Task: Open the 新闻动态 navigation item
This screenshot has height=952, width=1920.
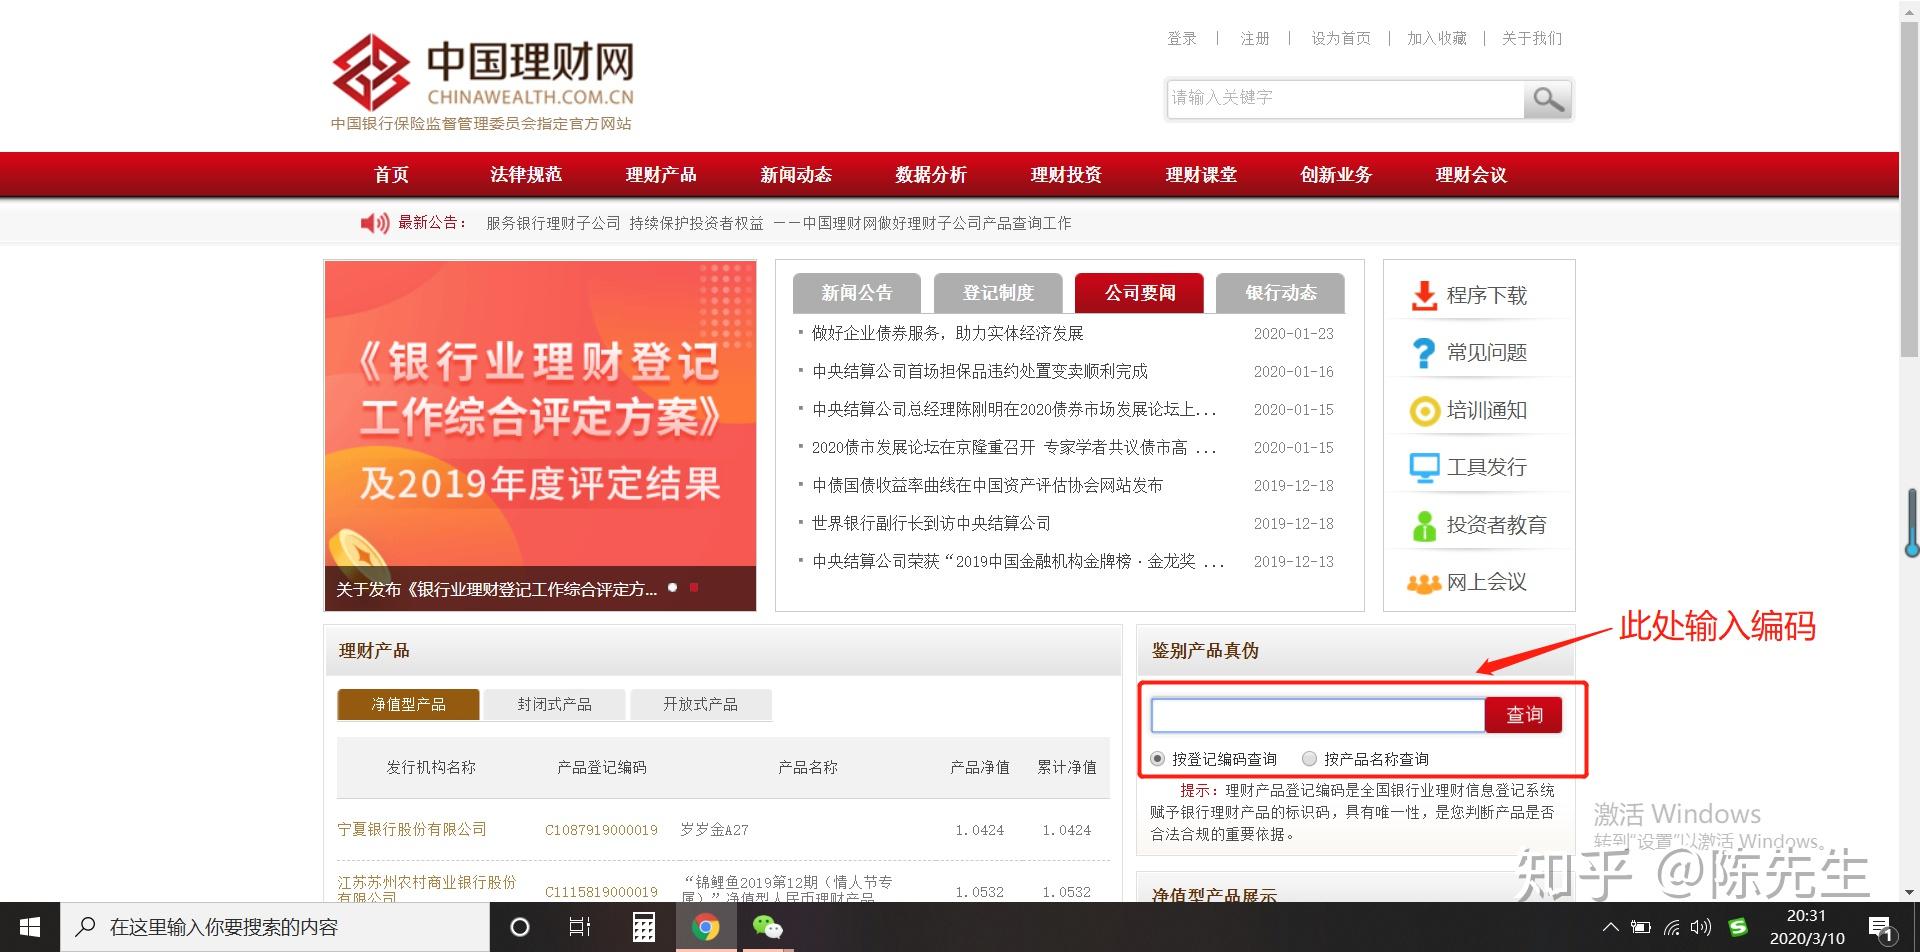Action: (796, 175)
